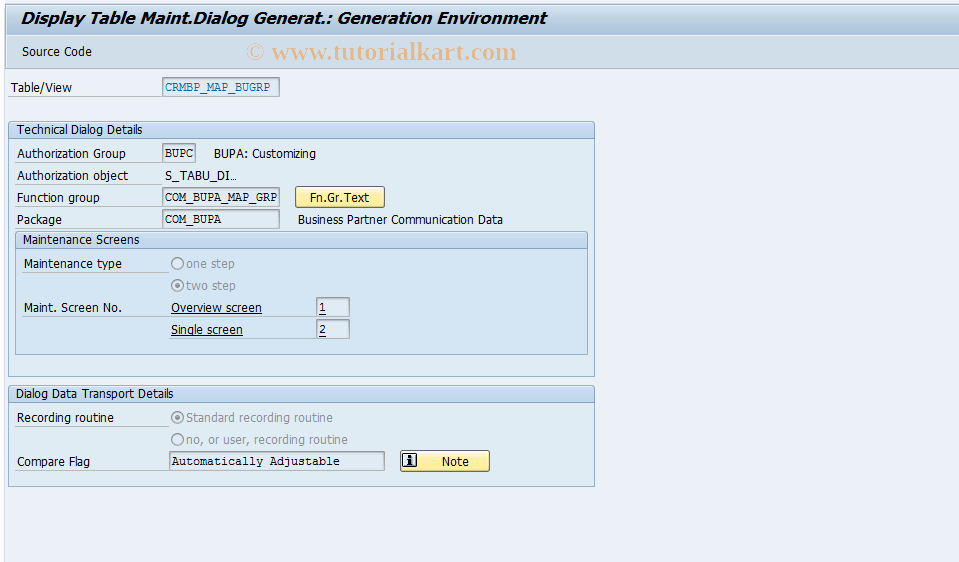Click the Table/View field CRMBP_MAP_BUGRP

[x=221, y=87]
